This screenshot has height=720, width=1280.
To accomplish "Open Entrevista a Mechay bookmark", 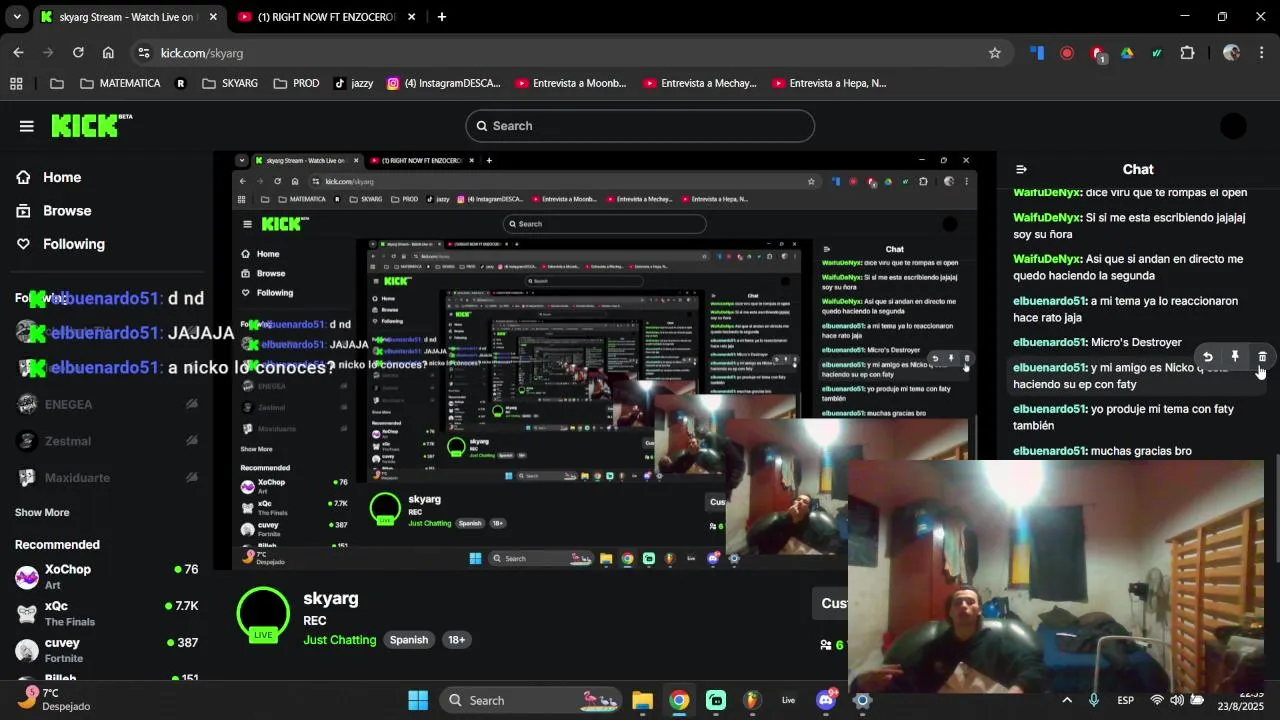I will (x=699, y=83).
